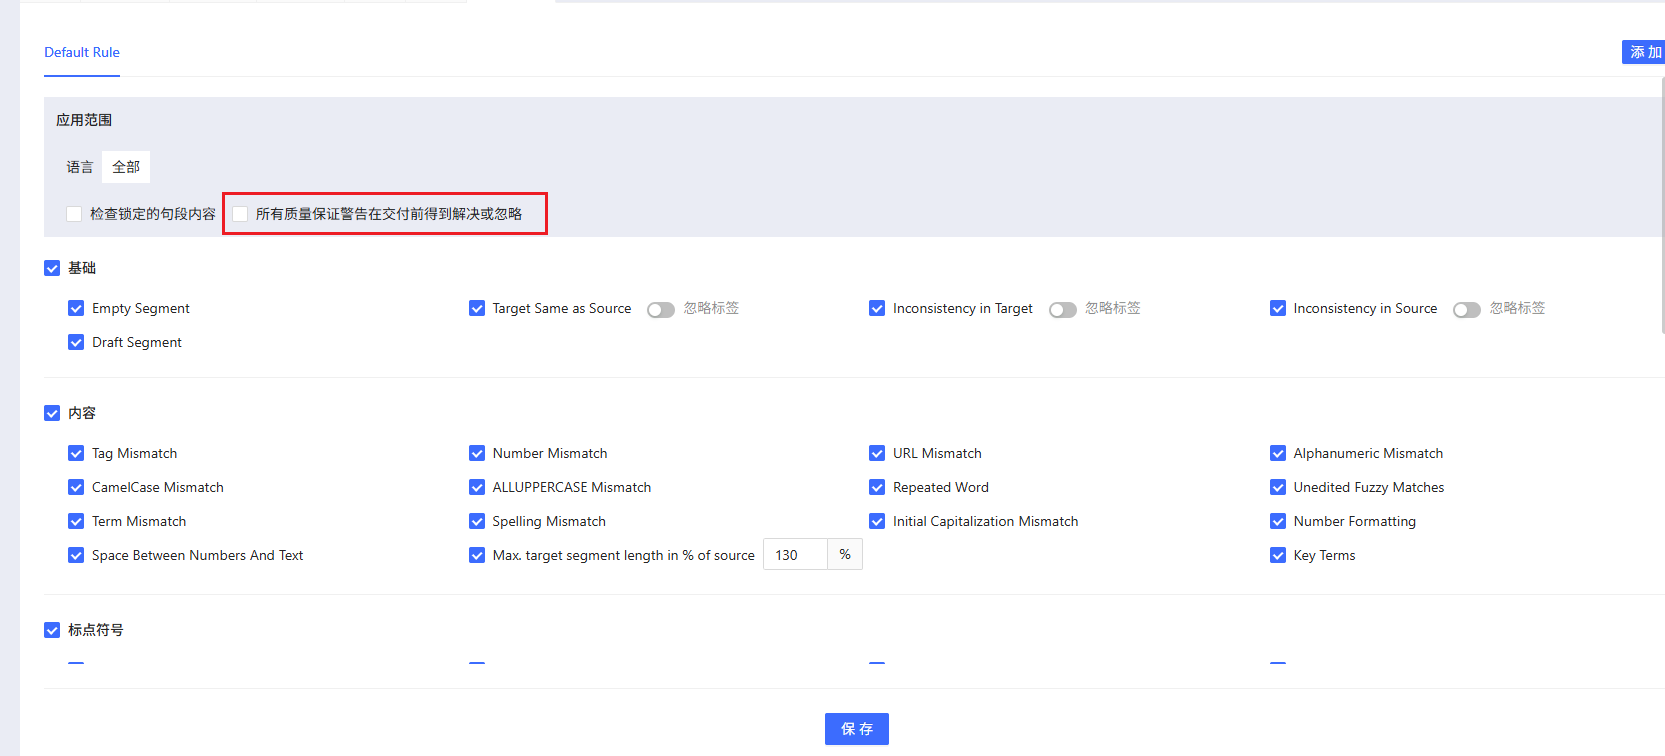Uncheck CamelCase Mismatch

76,487
